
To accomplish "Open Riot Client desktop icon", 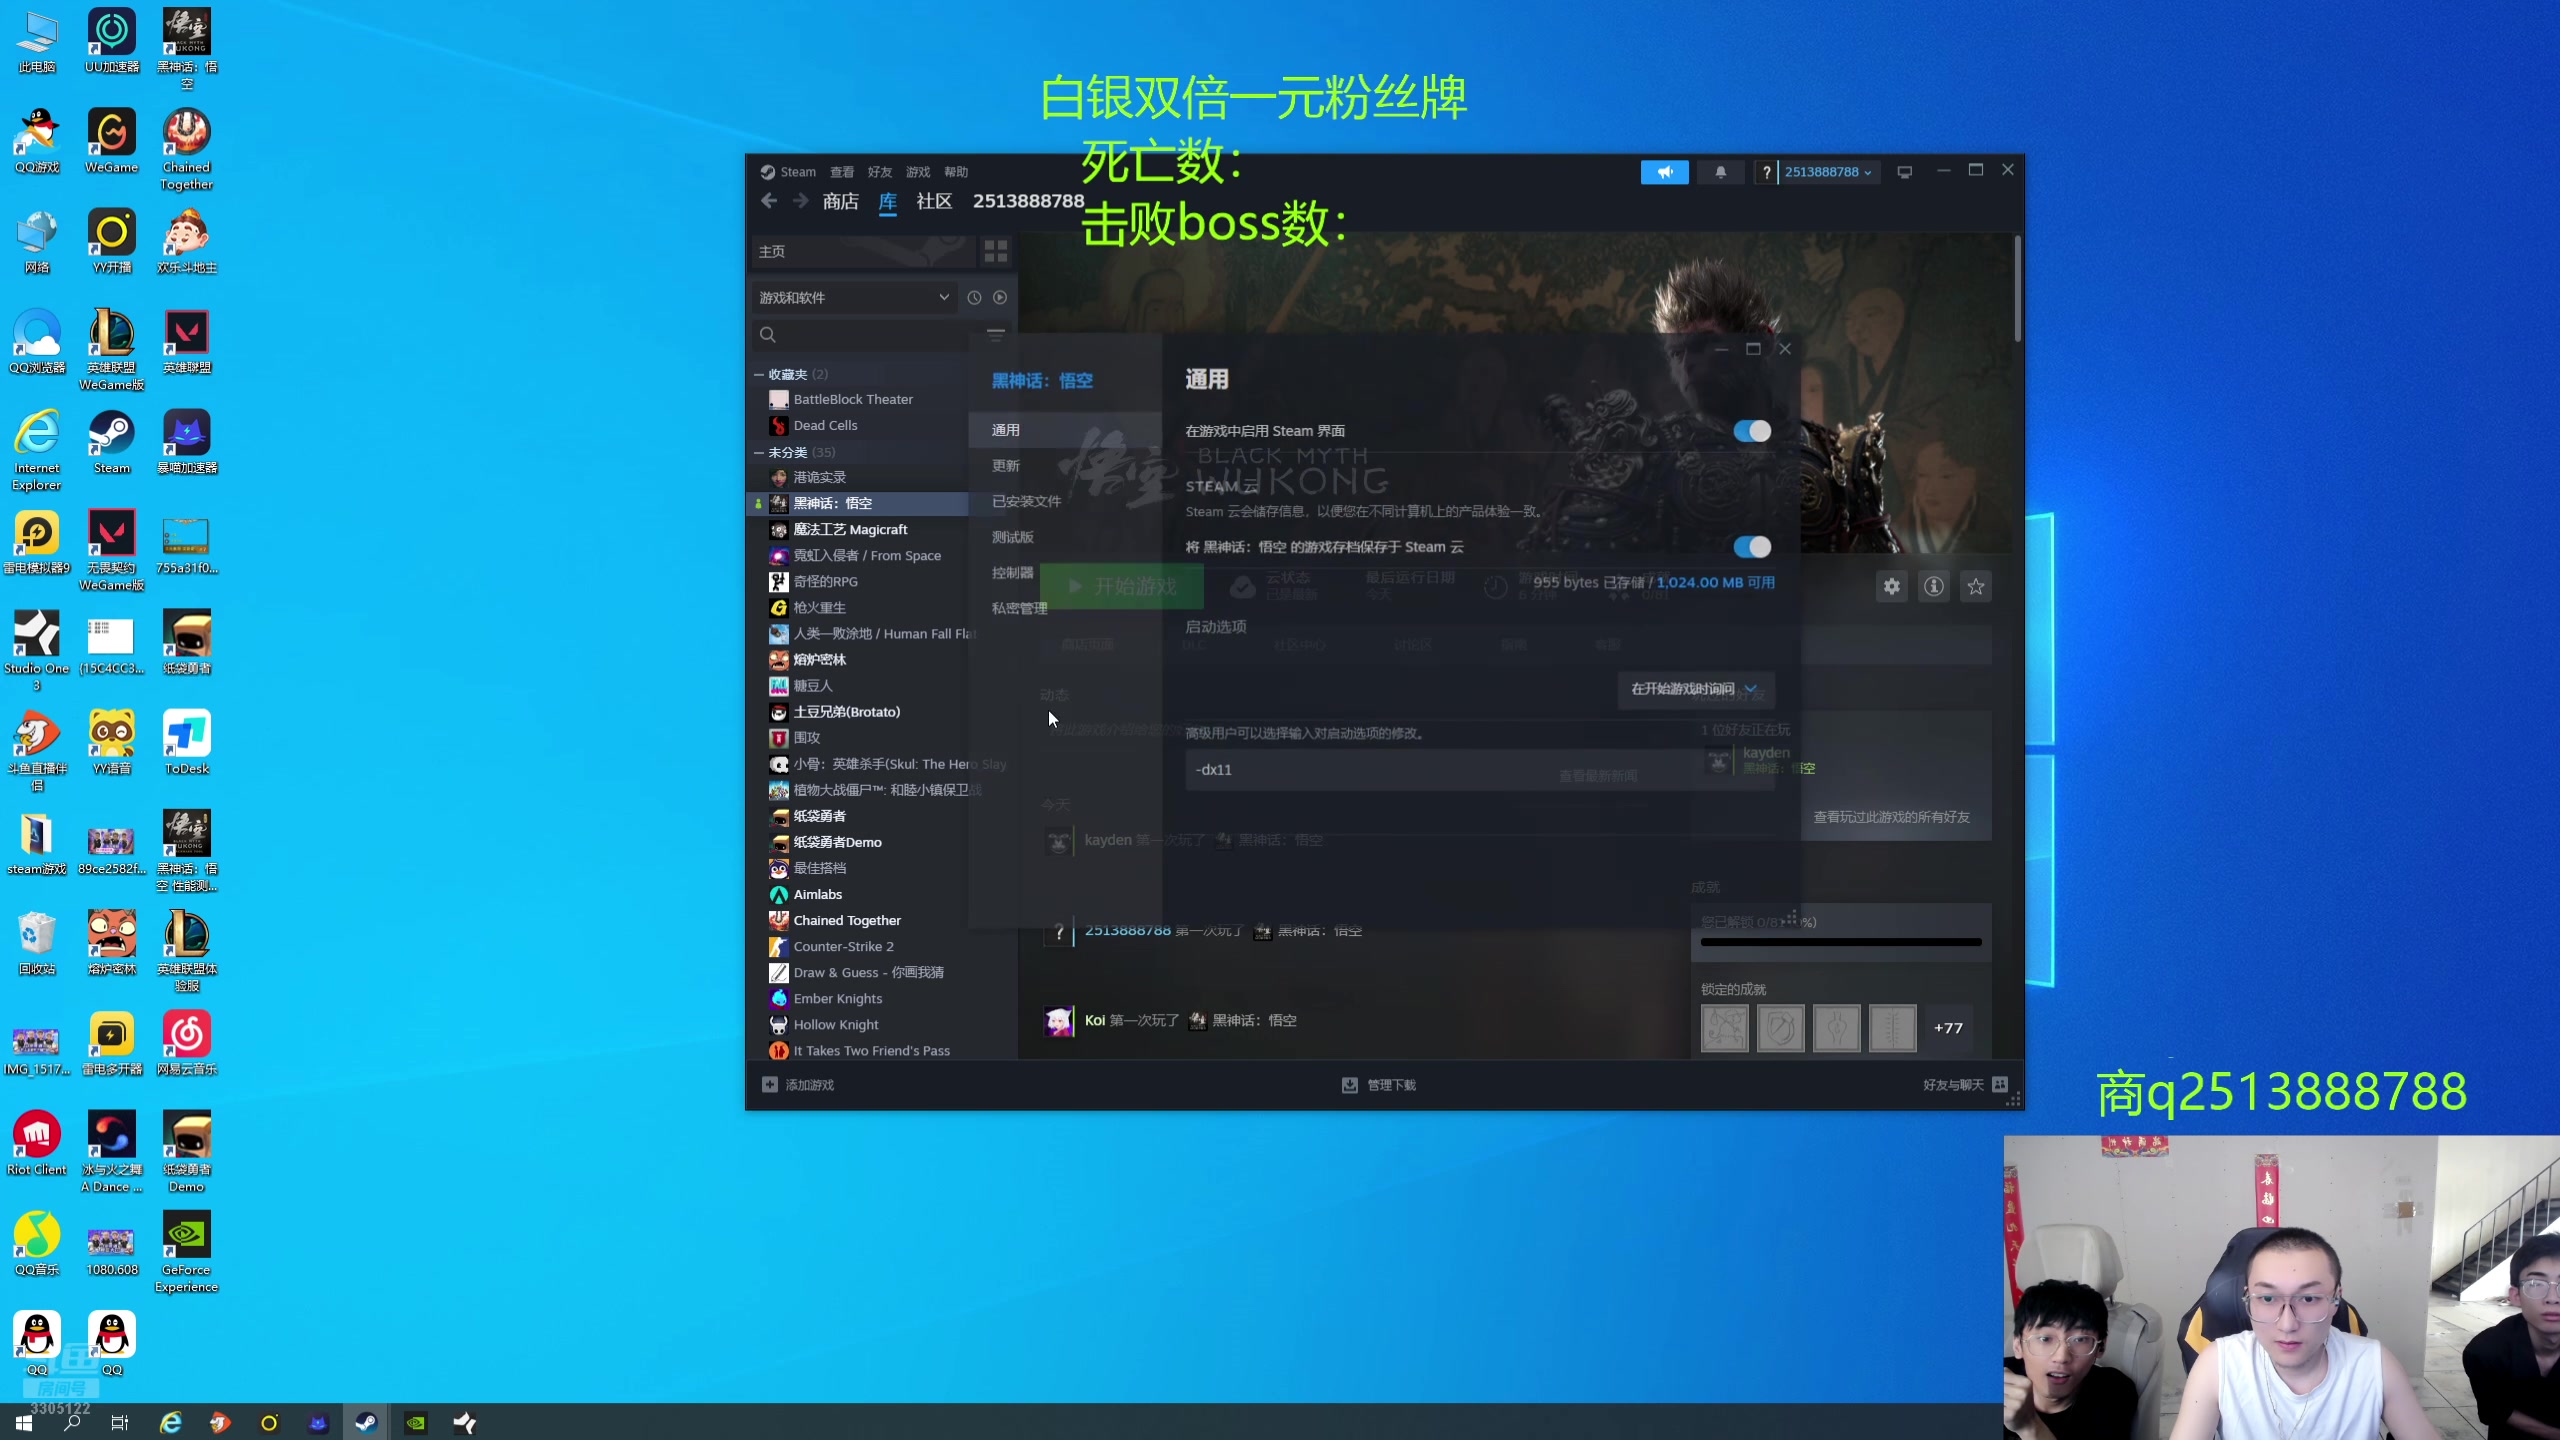I will (37, 1143).
